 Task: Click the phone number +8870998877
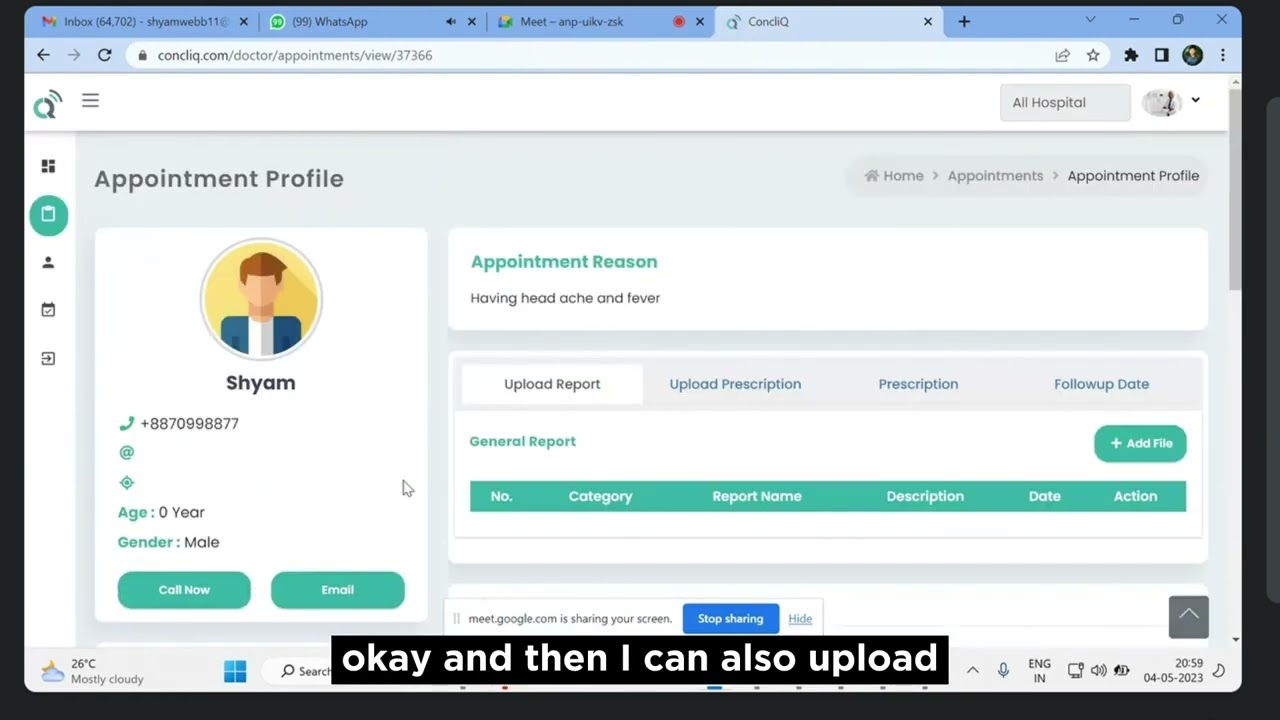click(x=190, y=423)
